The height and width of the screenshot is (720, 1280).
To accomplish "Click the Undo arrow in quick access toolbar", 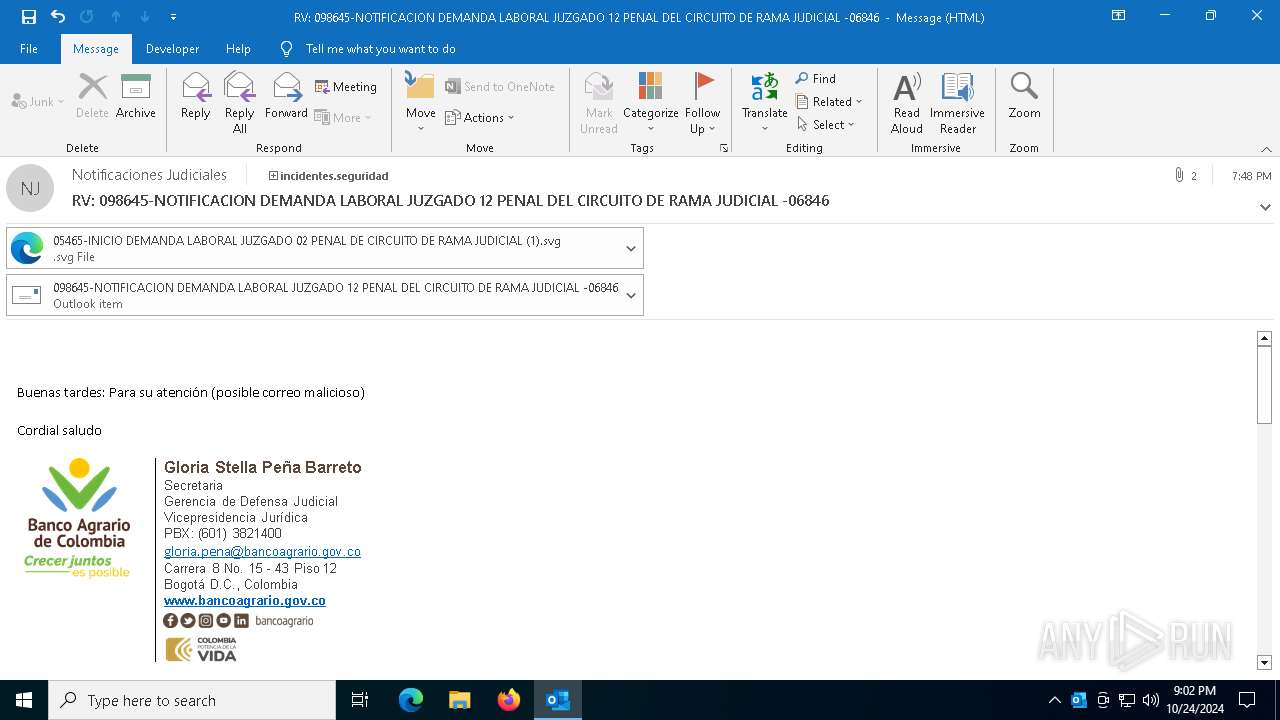I will point(57,17).
